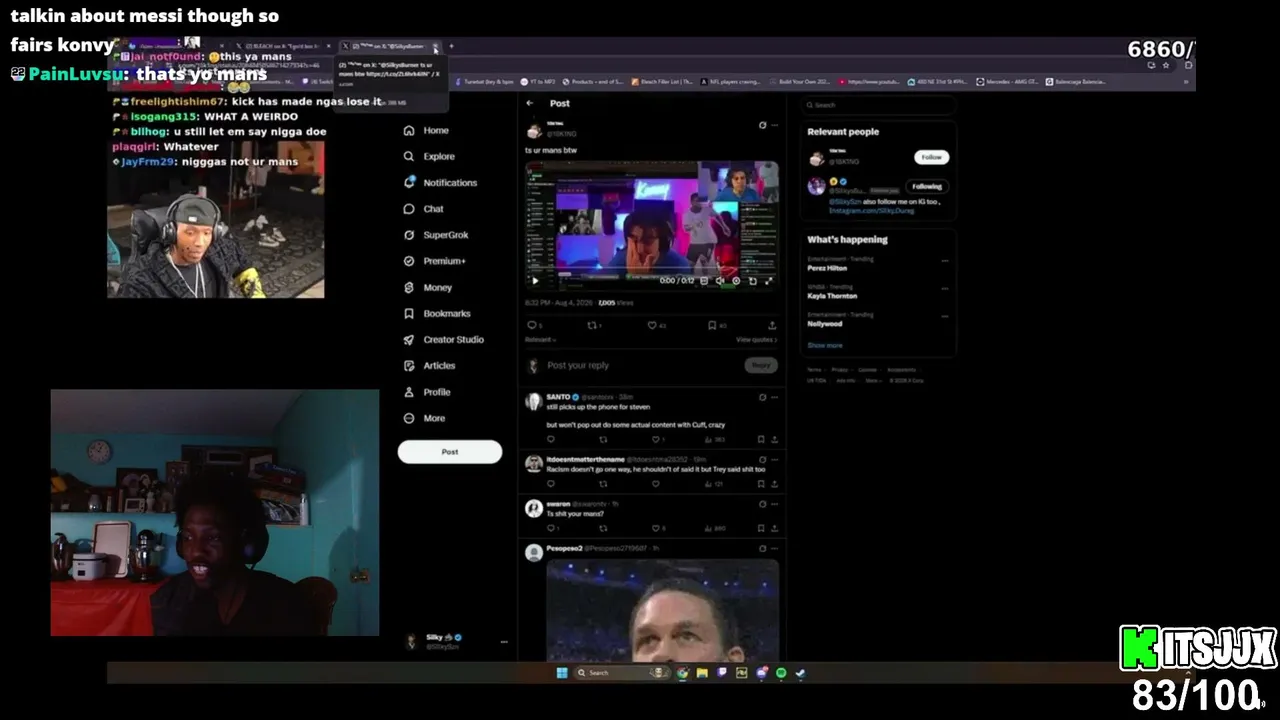Screen dimensions: 1280x720
Task: Open the Relevant replies sort dropdown
Action: click(x=540, y=340)
